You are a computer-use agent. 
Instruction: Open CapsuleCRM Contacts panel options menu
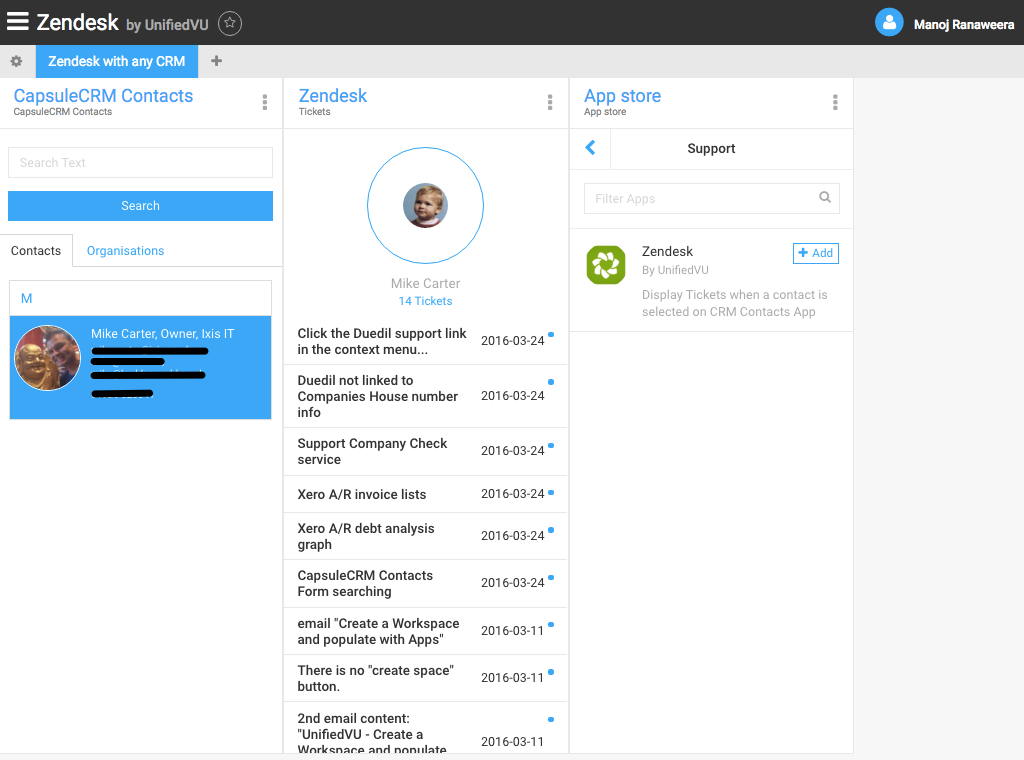(x=265, y=102)
